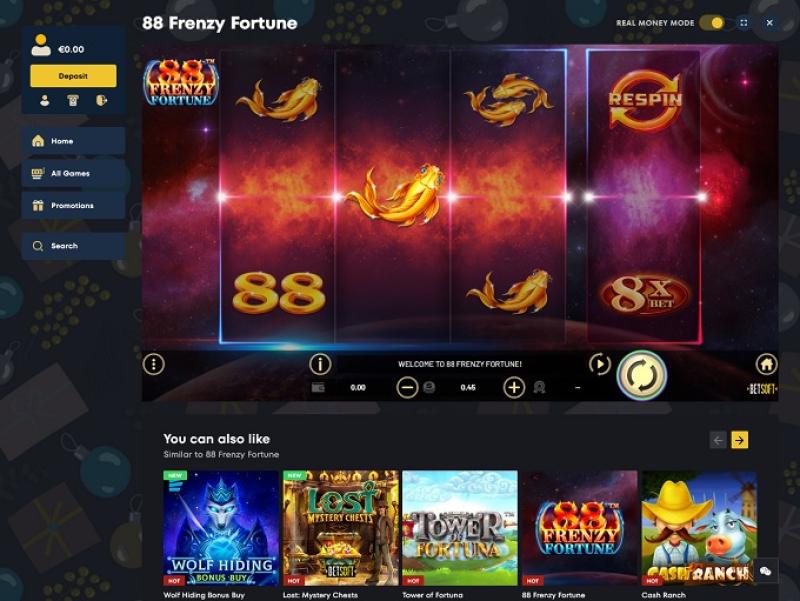
Task: Open the user profile icon under Deposit
Action: [45, 101]
